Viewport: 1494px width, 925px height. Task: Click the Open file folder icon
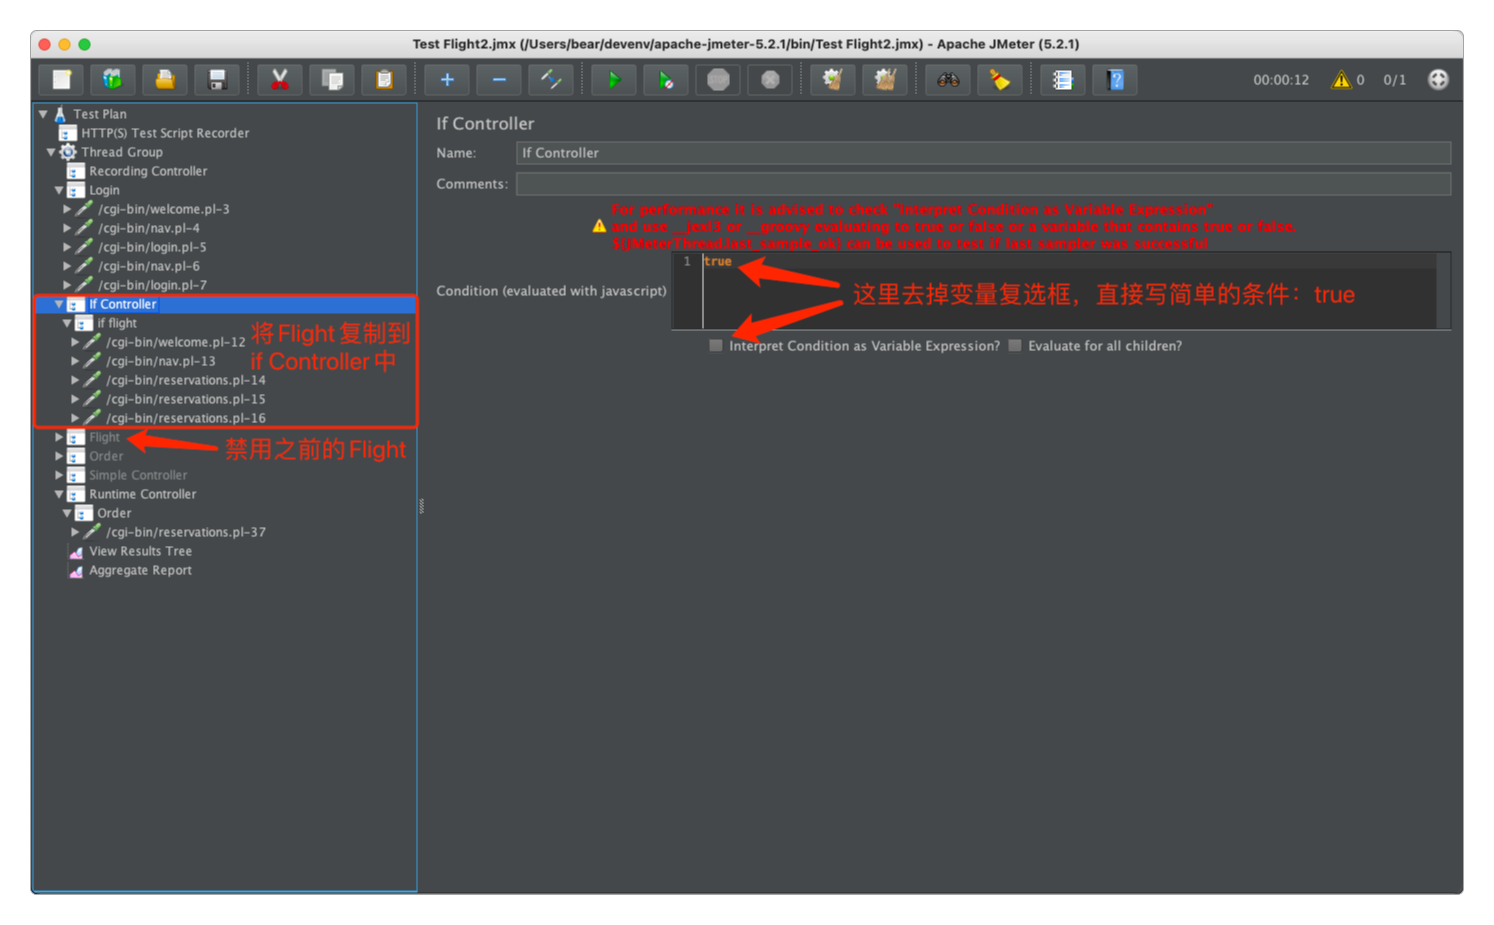(165, 80)
